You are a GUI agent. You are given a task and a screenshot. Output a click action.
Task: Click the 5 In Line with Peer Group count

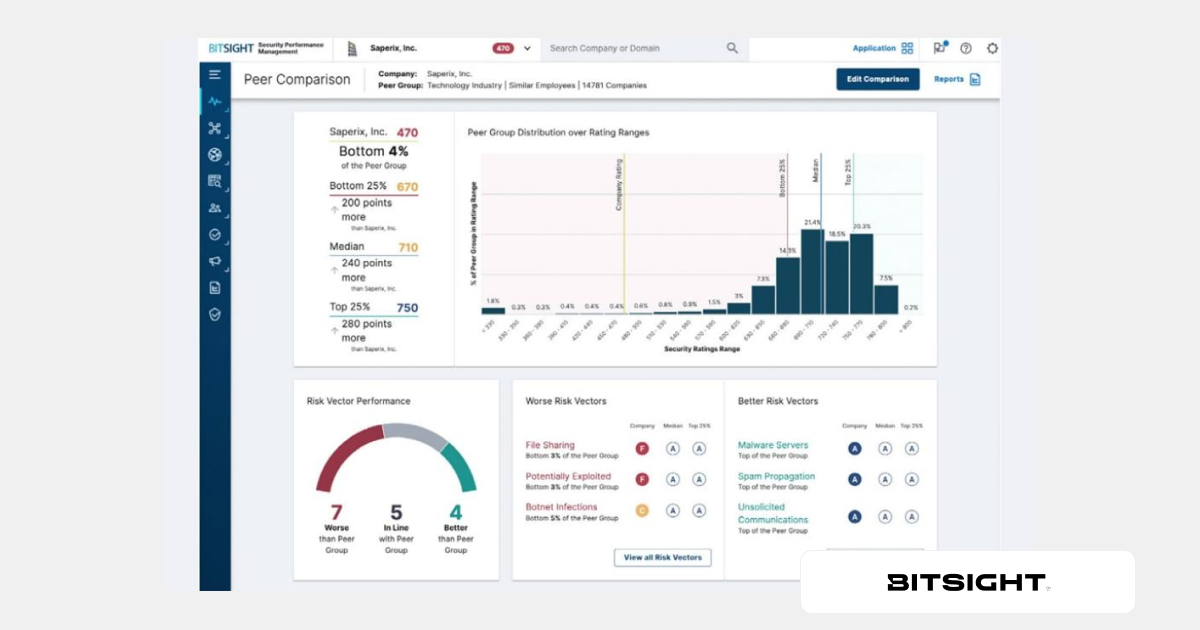[x=396, y=513]
